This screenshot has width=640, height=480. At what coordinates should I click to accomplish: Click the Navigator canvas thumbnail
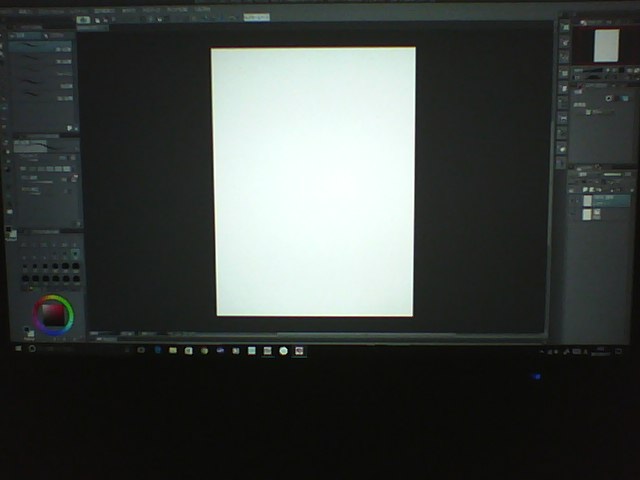[x=606, y=45]
